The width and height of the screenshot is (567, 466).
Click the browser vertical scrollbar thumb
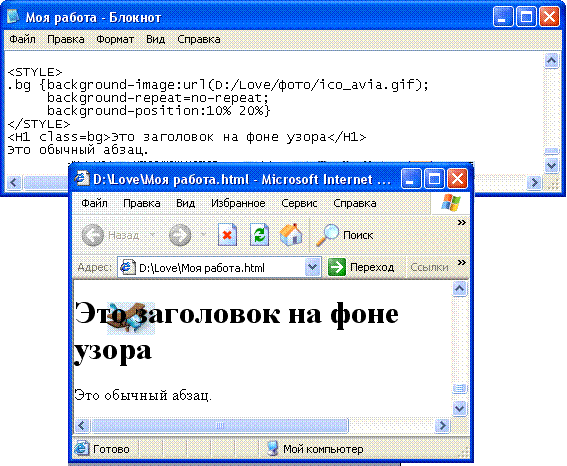(x=459, y=389)
